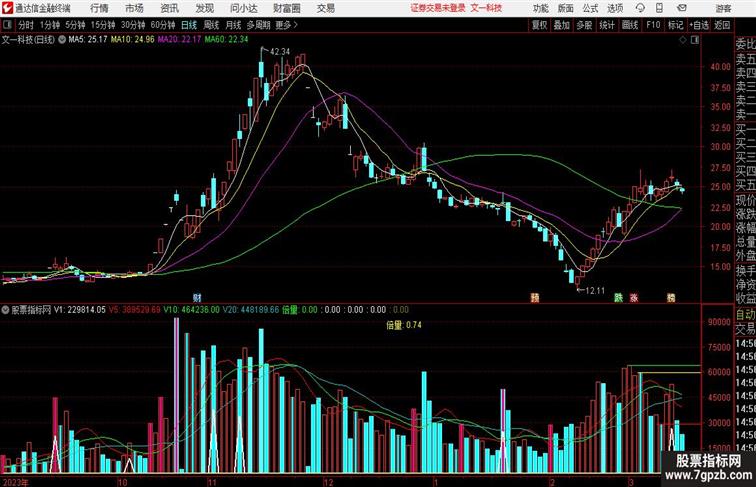Switch to 分时 chart tab
This screenshot has height=487, width=756.
coord(26,25)
